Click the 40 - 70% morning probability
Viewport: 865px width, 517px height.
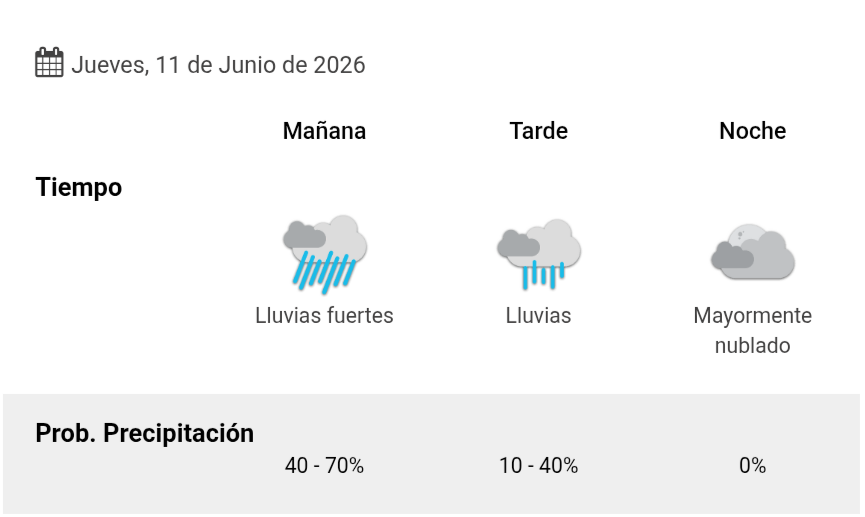(x=324, y=466)
